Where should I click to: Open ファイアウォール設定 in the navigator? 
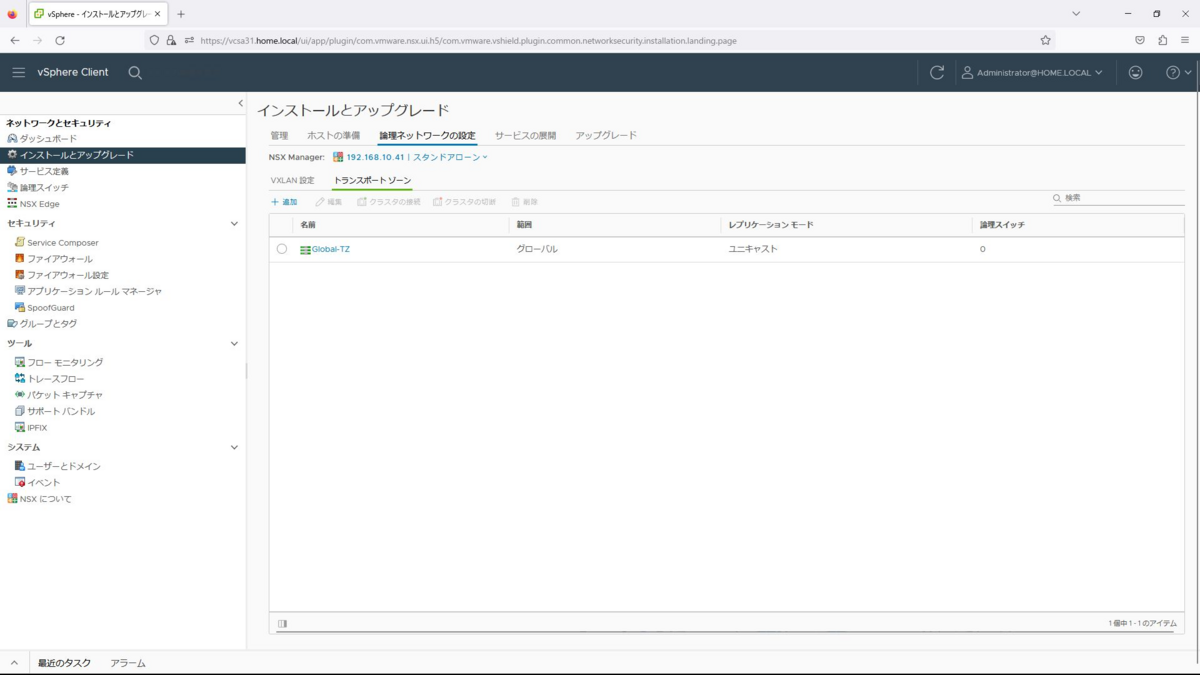tap(67, 275)
